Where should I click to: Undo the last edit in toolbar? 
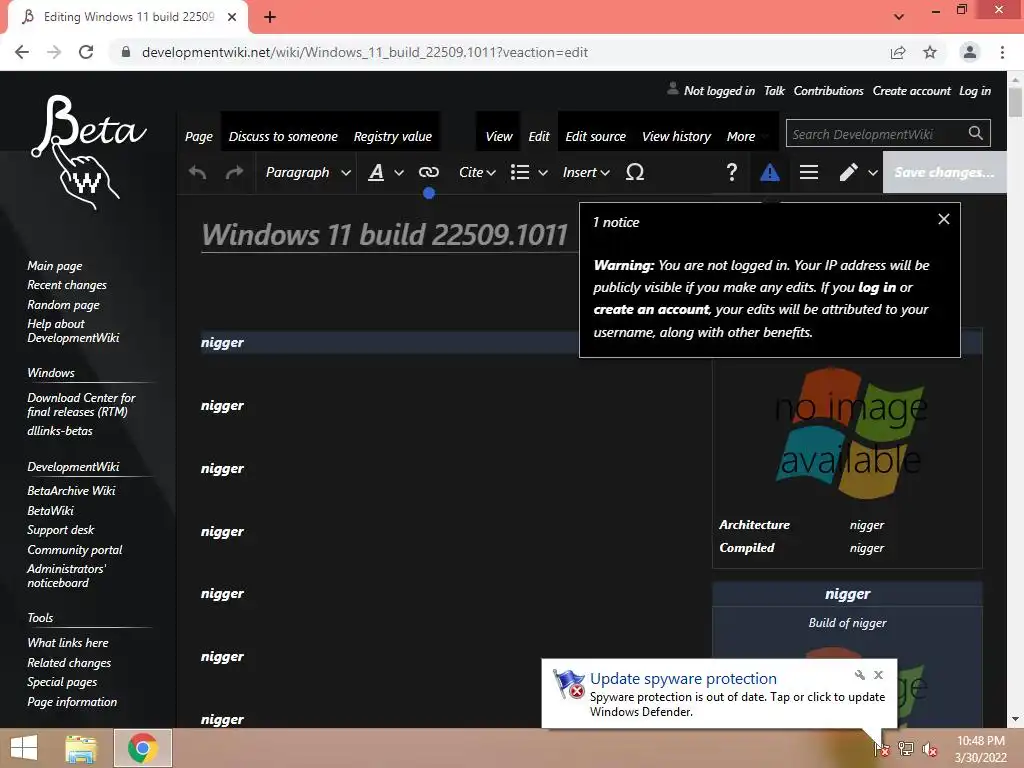tap(197, 172)
